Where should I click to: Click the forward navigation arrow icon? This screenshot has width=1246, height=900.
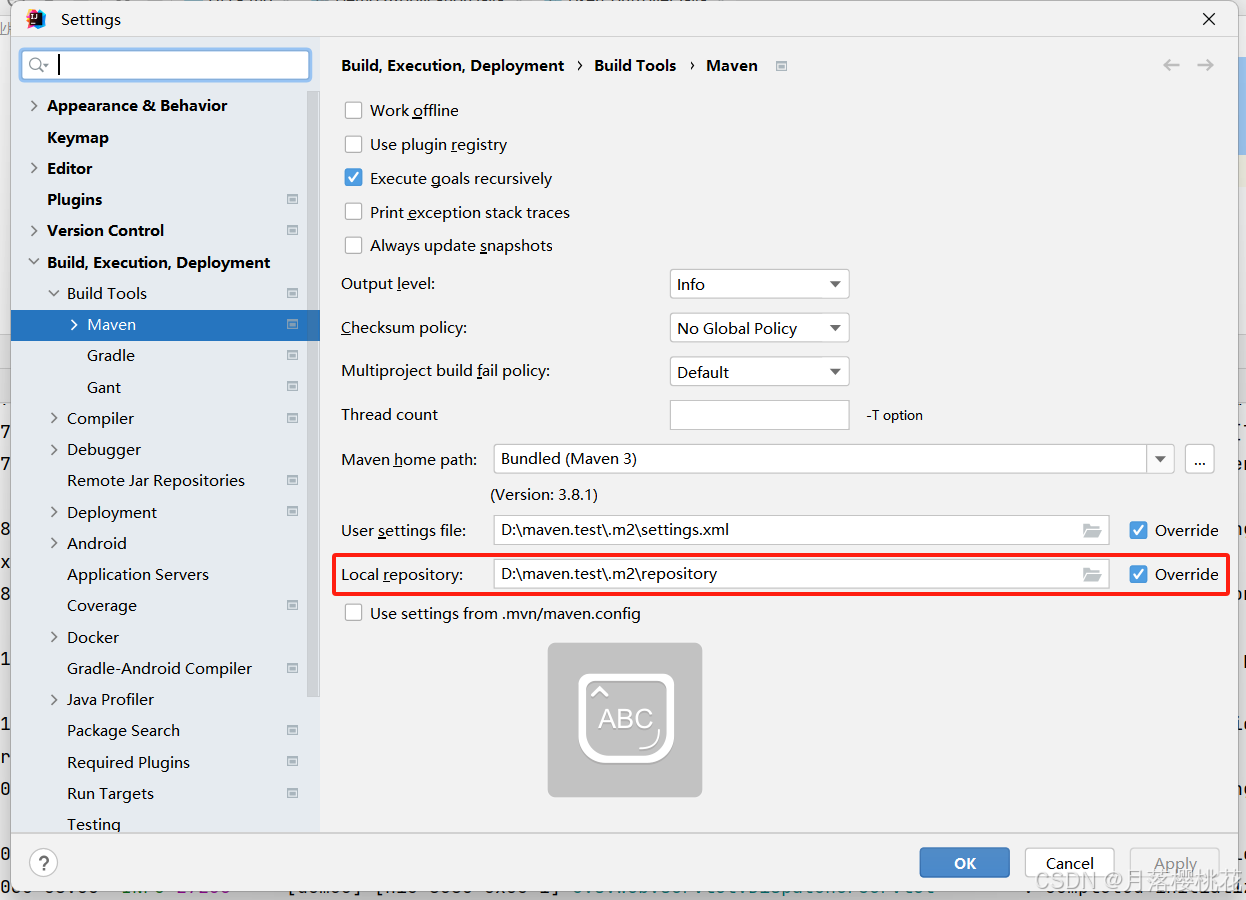pyautogui.click(x=1205, y=65)
